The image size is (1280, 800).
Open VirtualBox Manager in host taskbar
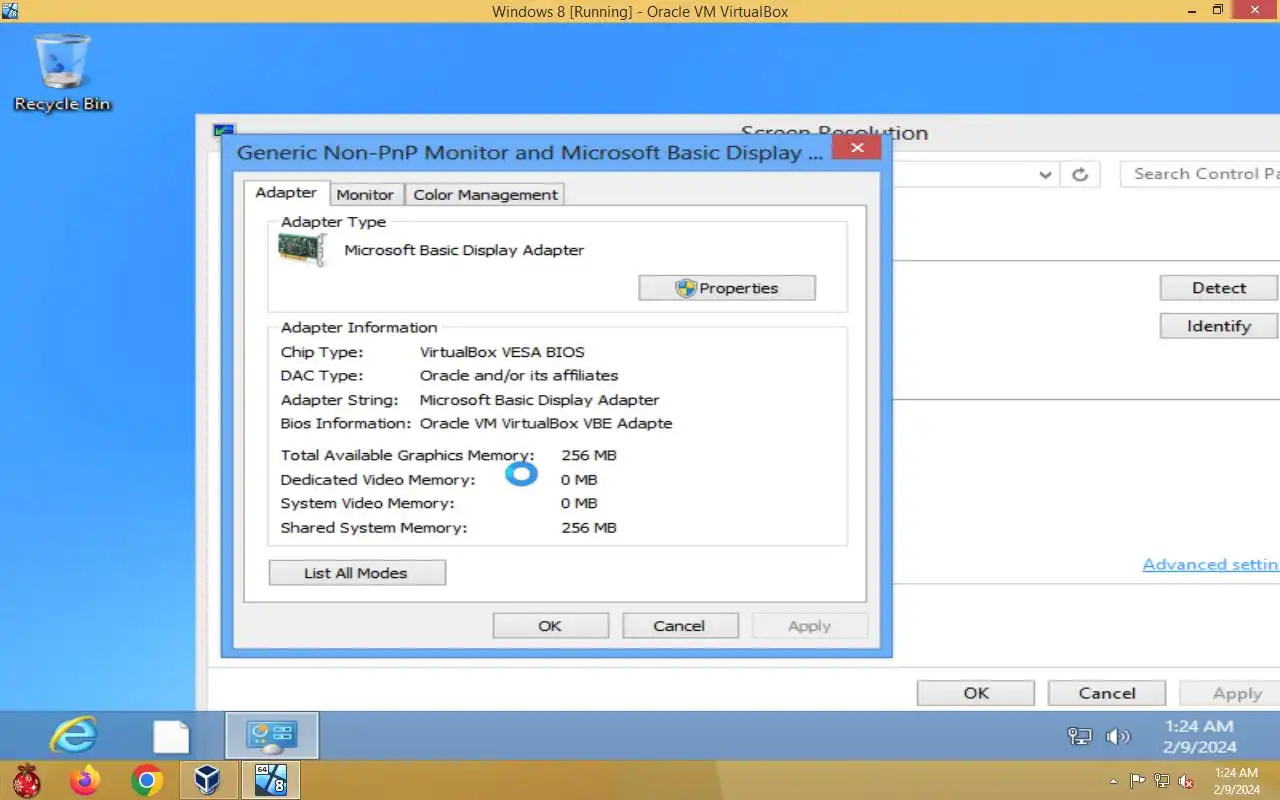click(x=208, y=780)
